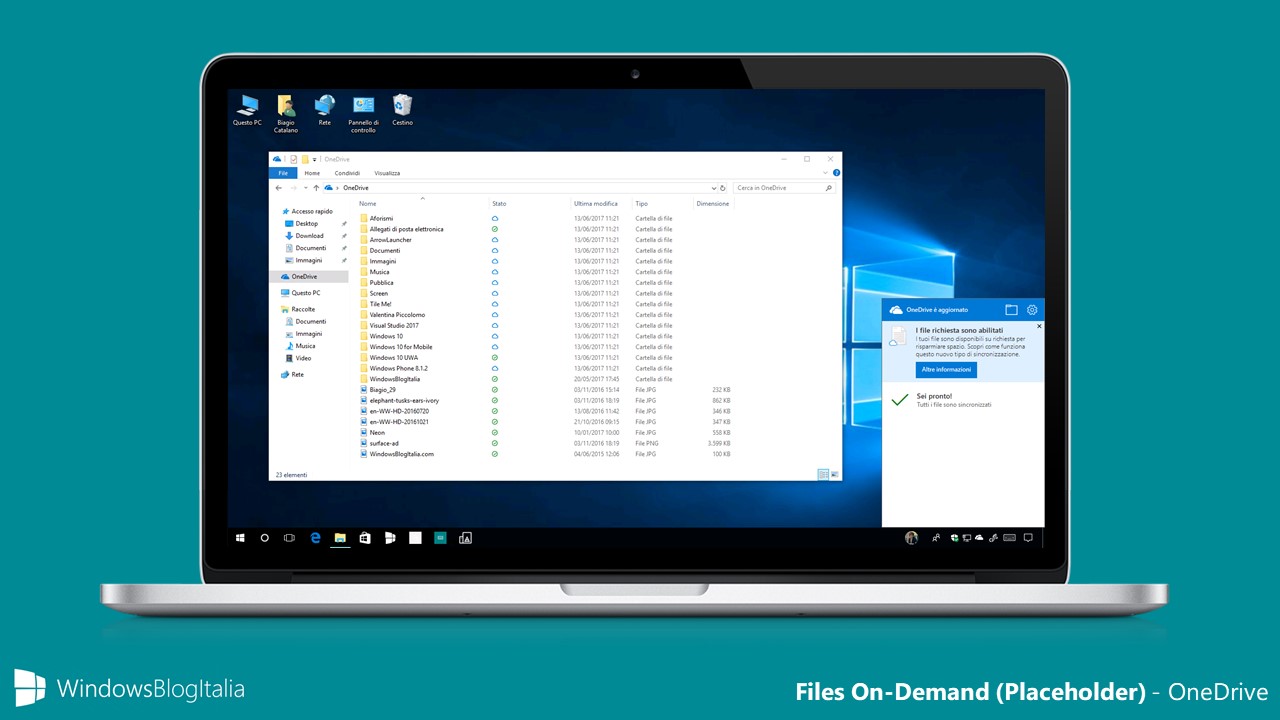This screenshot has width=1280, height=720.
Task: Expand the ribbon with the chevron
Action: point(826,173)
